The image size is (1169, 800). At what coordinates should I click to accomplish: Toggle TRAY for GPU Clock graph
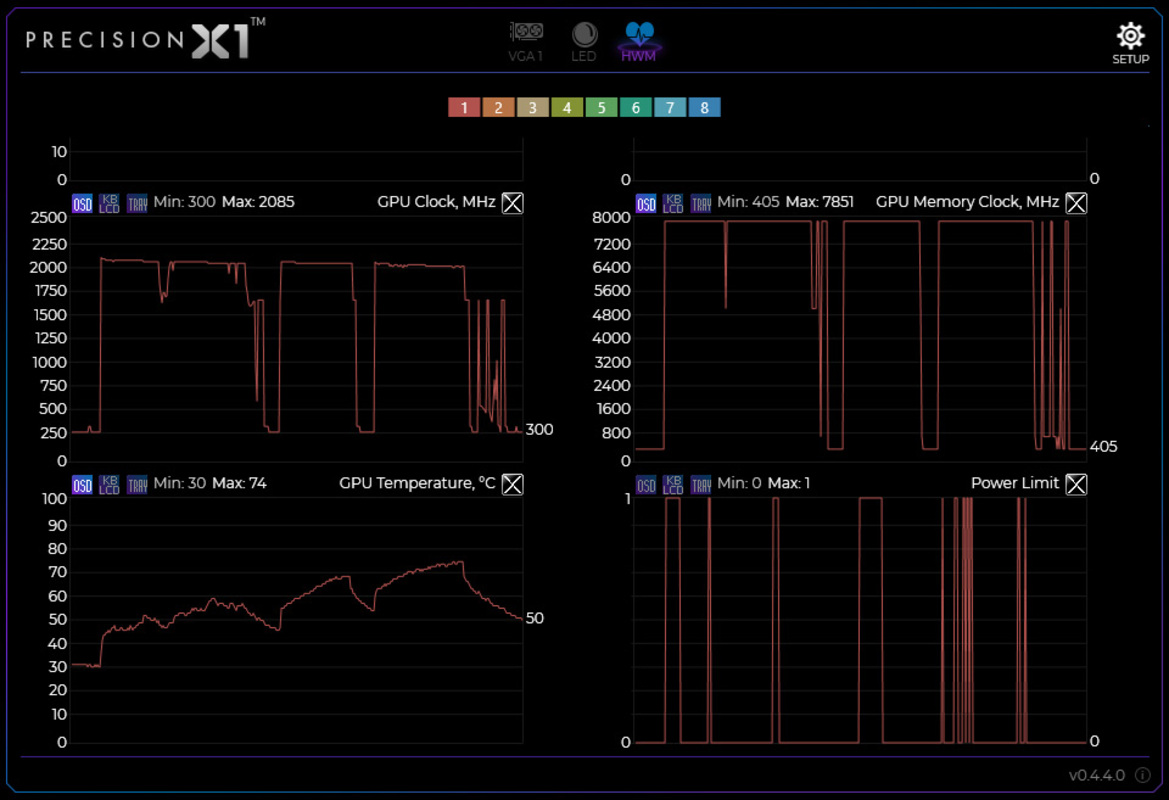[x=136, y=203]
